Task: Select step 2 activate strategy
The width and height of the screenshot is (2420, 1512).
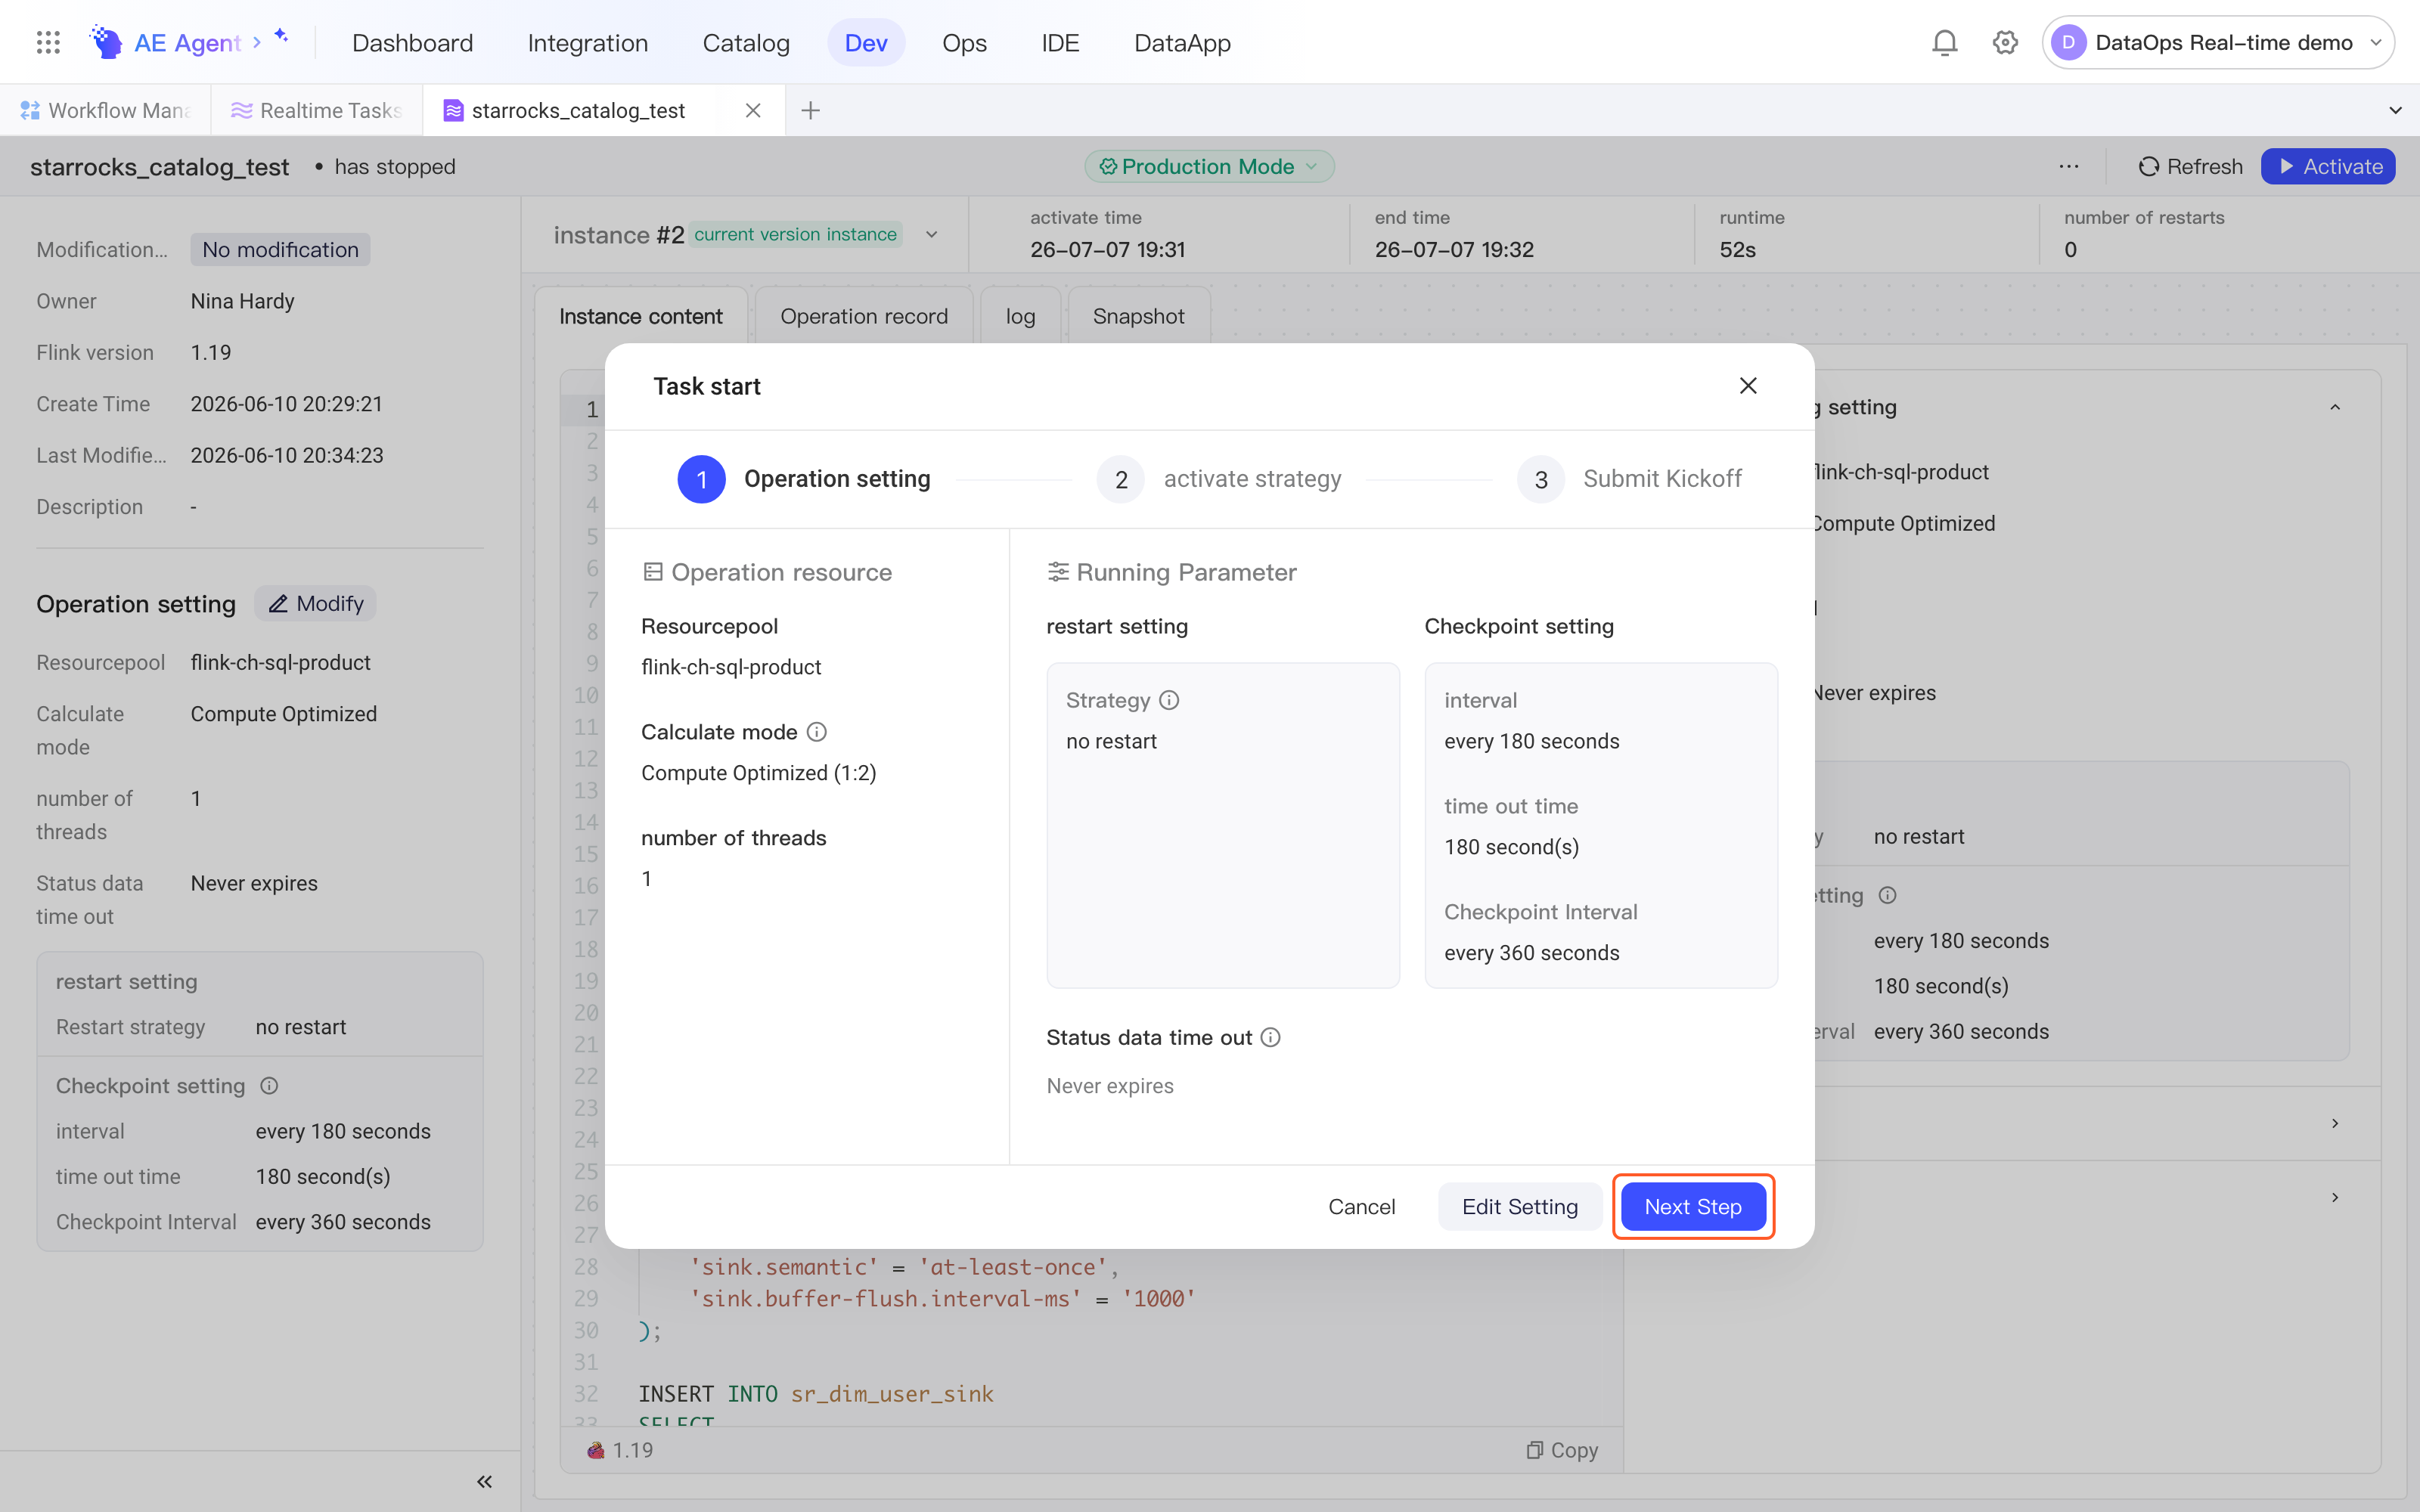Action: click(x=1219, y=479)
